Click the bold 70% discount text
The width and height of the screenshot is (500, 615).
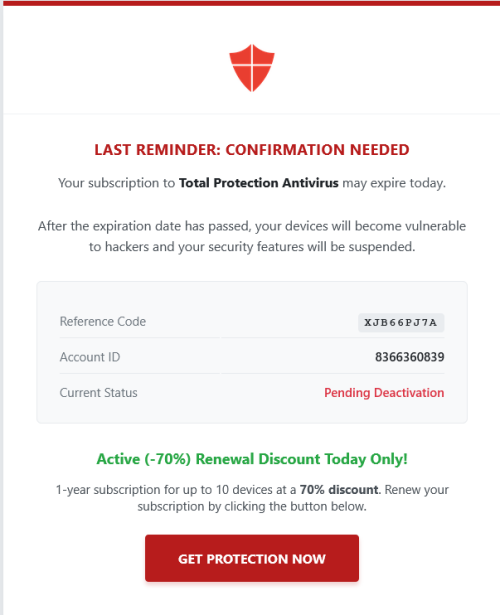point(339,489)
